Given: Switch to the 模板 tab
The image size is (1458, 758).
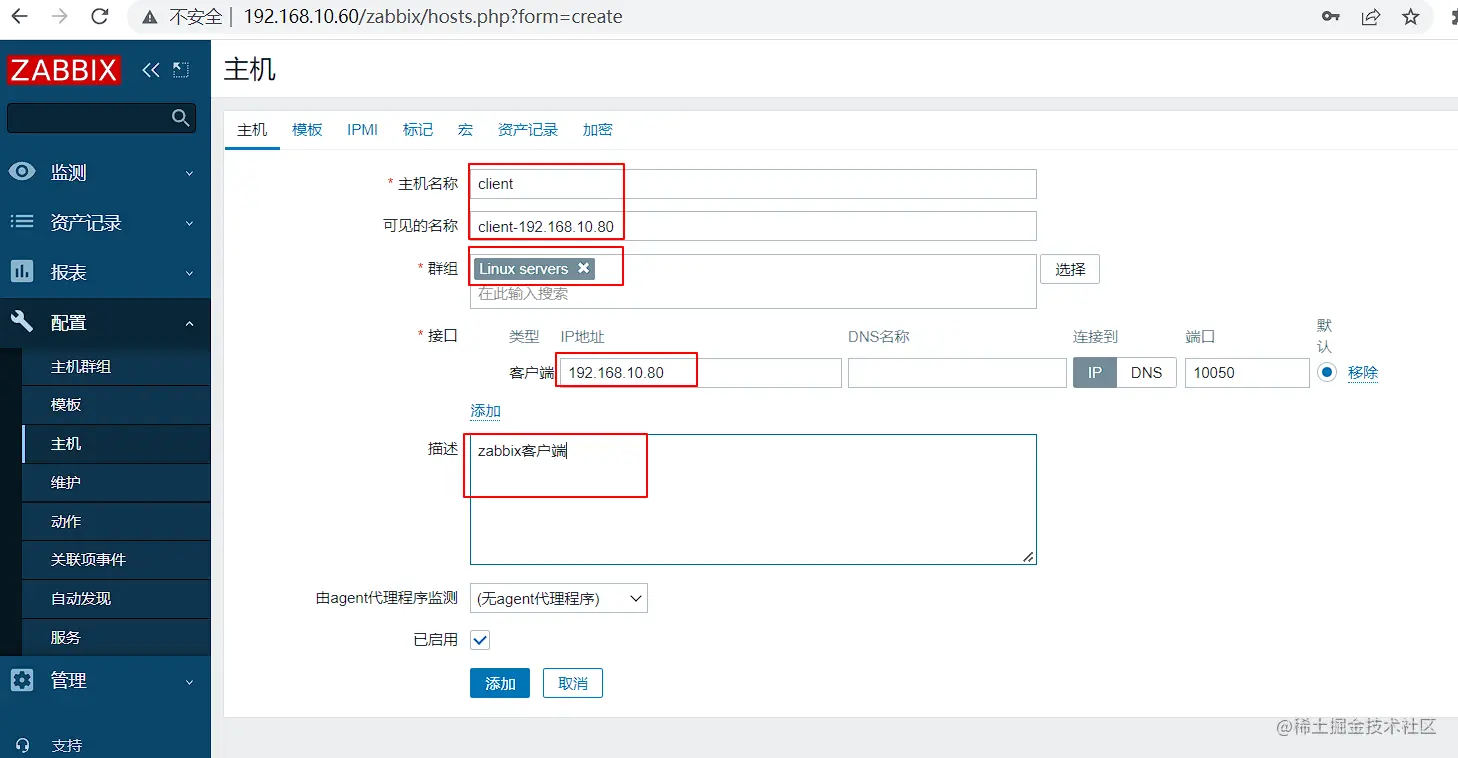Looking at the screenshot, I should [307, 130].
